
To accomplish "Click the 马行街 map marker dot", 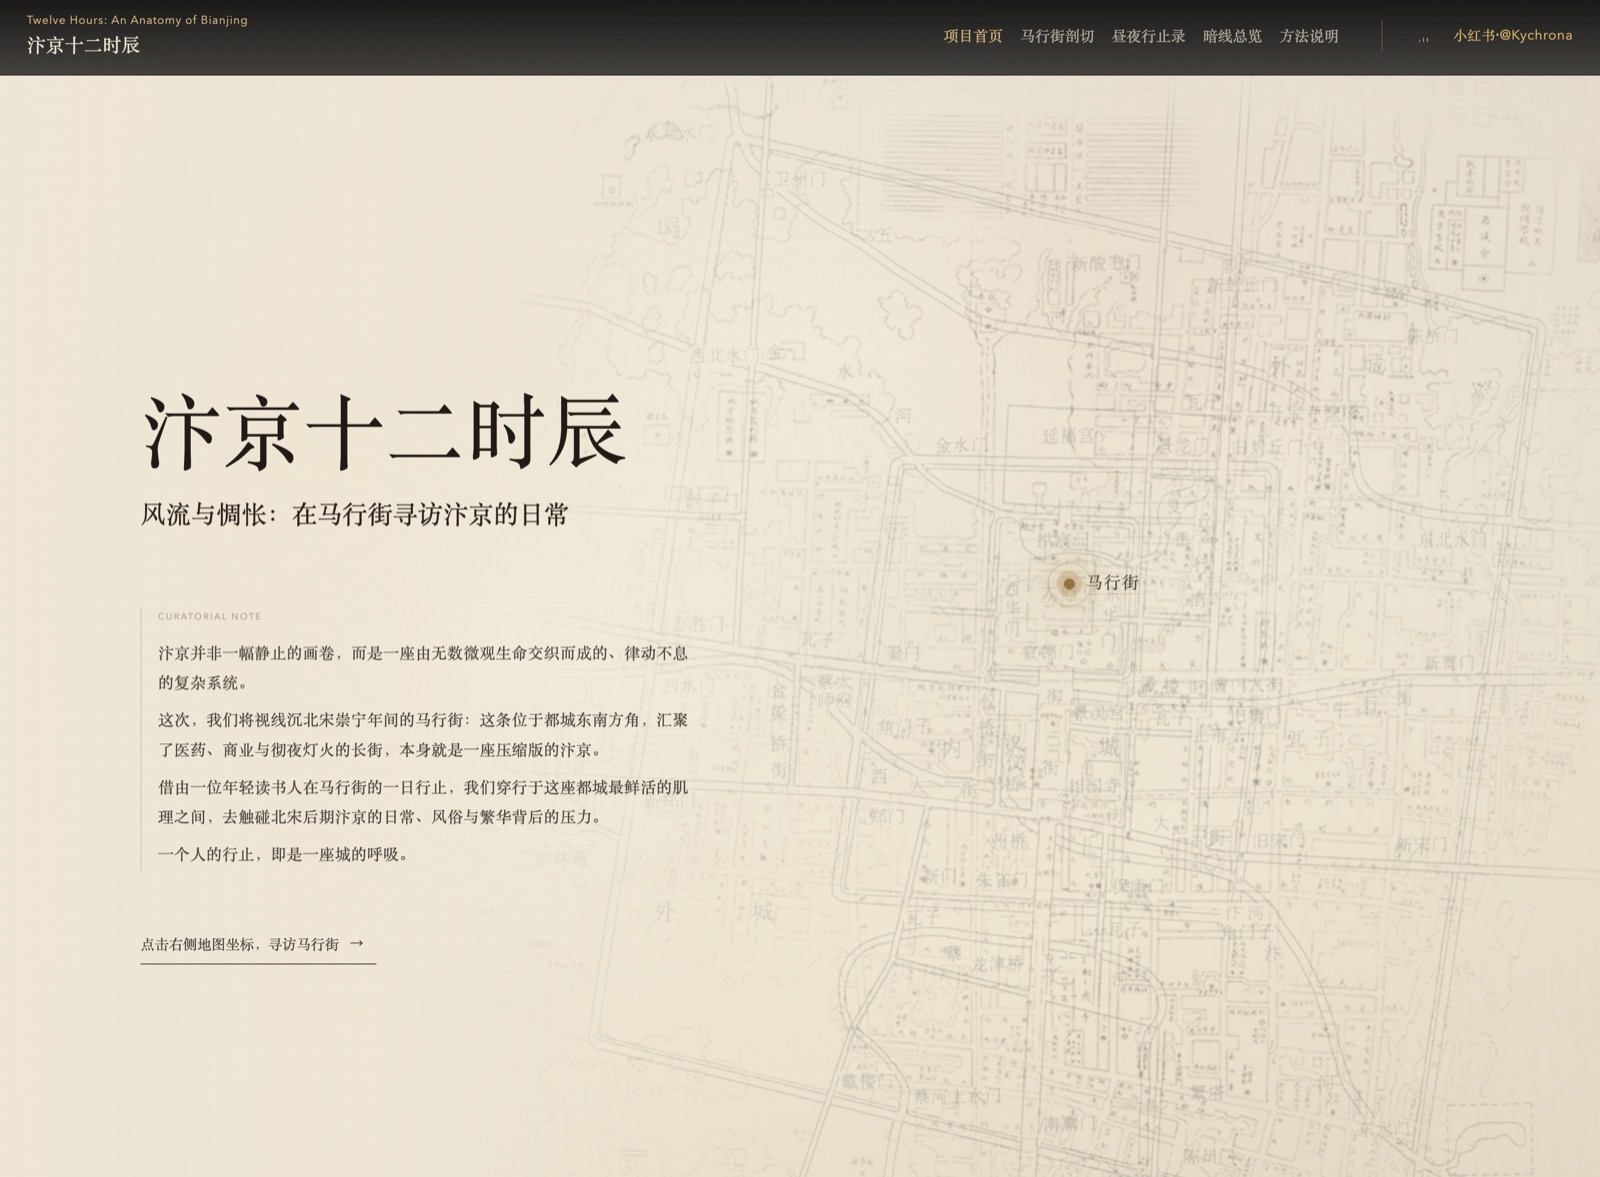I will point(1069,583).
